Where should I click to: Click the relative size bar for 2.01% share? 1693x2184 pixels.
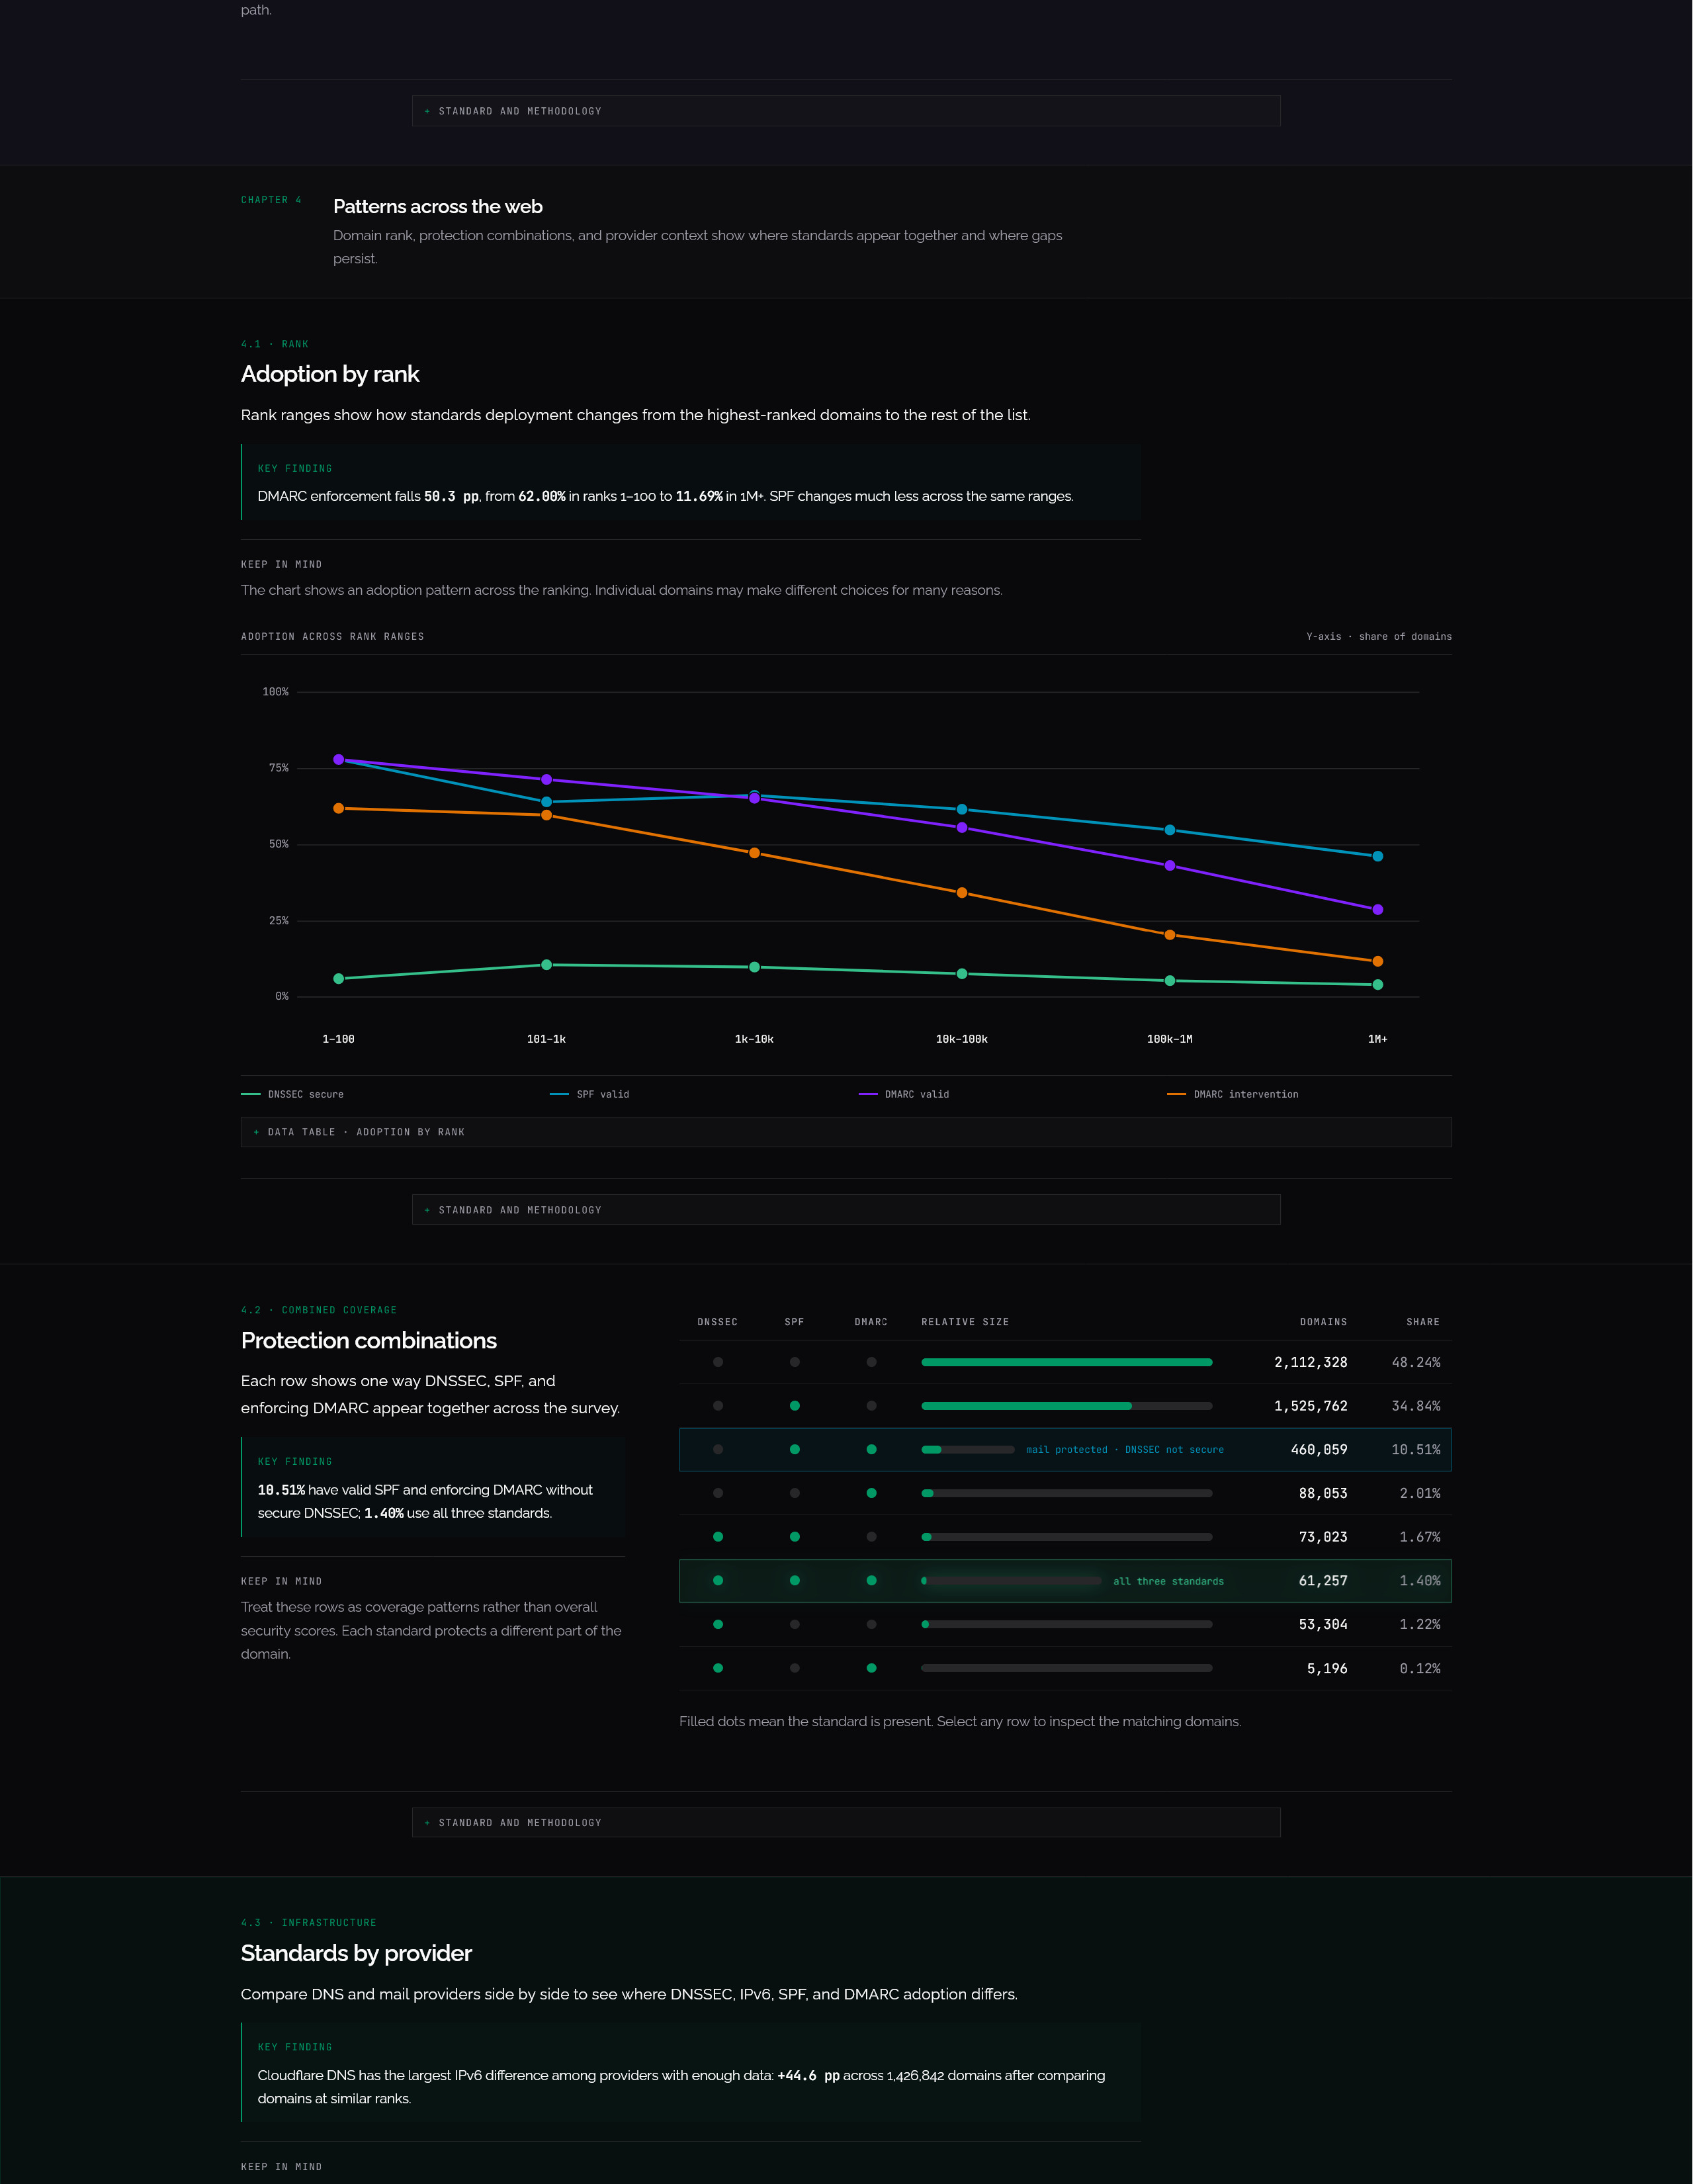tap(1067, 1493)
